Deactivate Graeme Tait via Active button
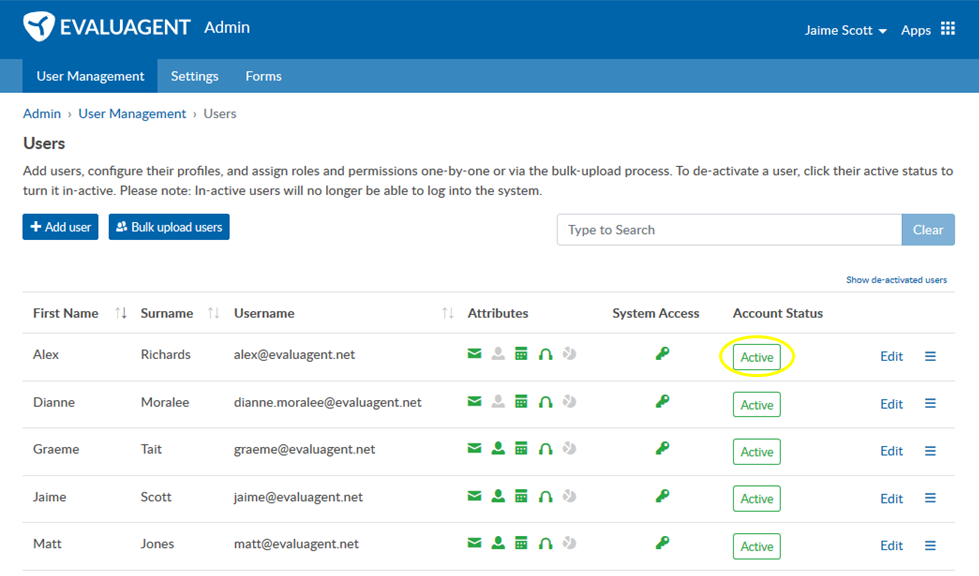This screenshot has height=576, width=979. [757, 452]
